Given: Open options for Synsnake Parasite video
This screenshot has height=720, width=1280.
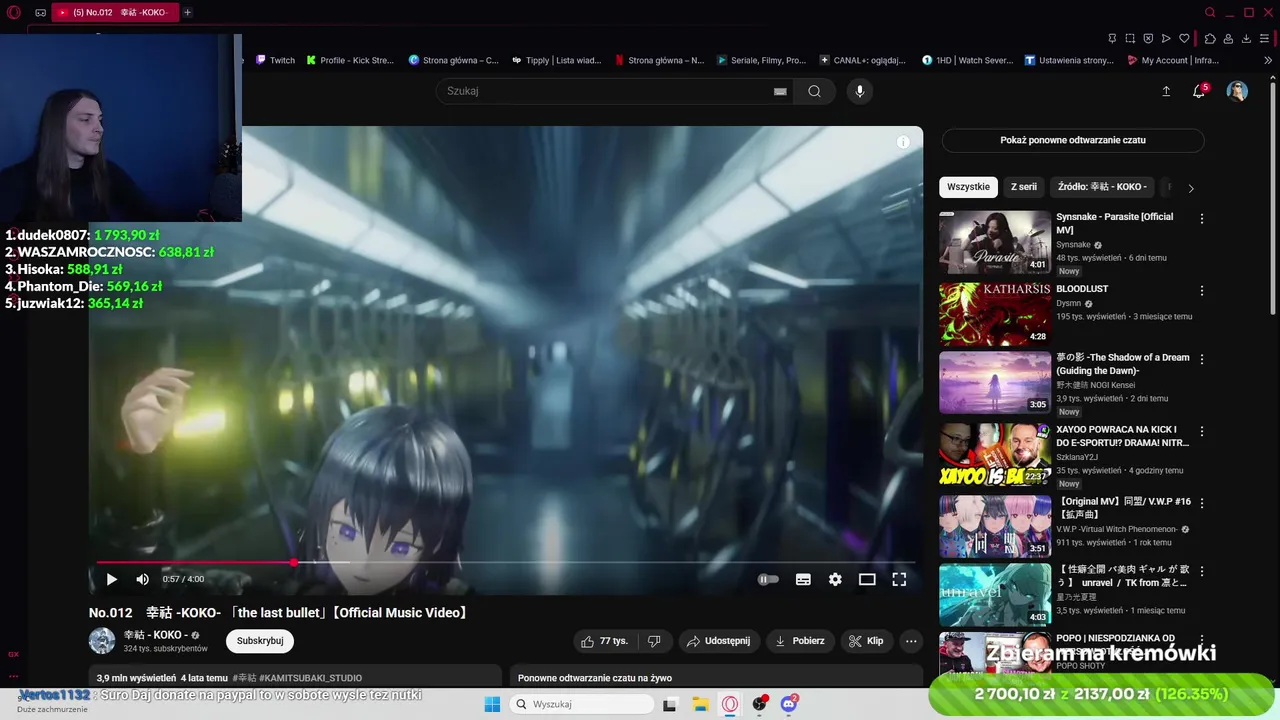Looking at the screenshot, I should pyautogui.click(x=1202, y=219).
